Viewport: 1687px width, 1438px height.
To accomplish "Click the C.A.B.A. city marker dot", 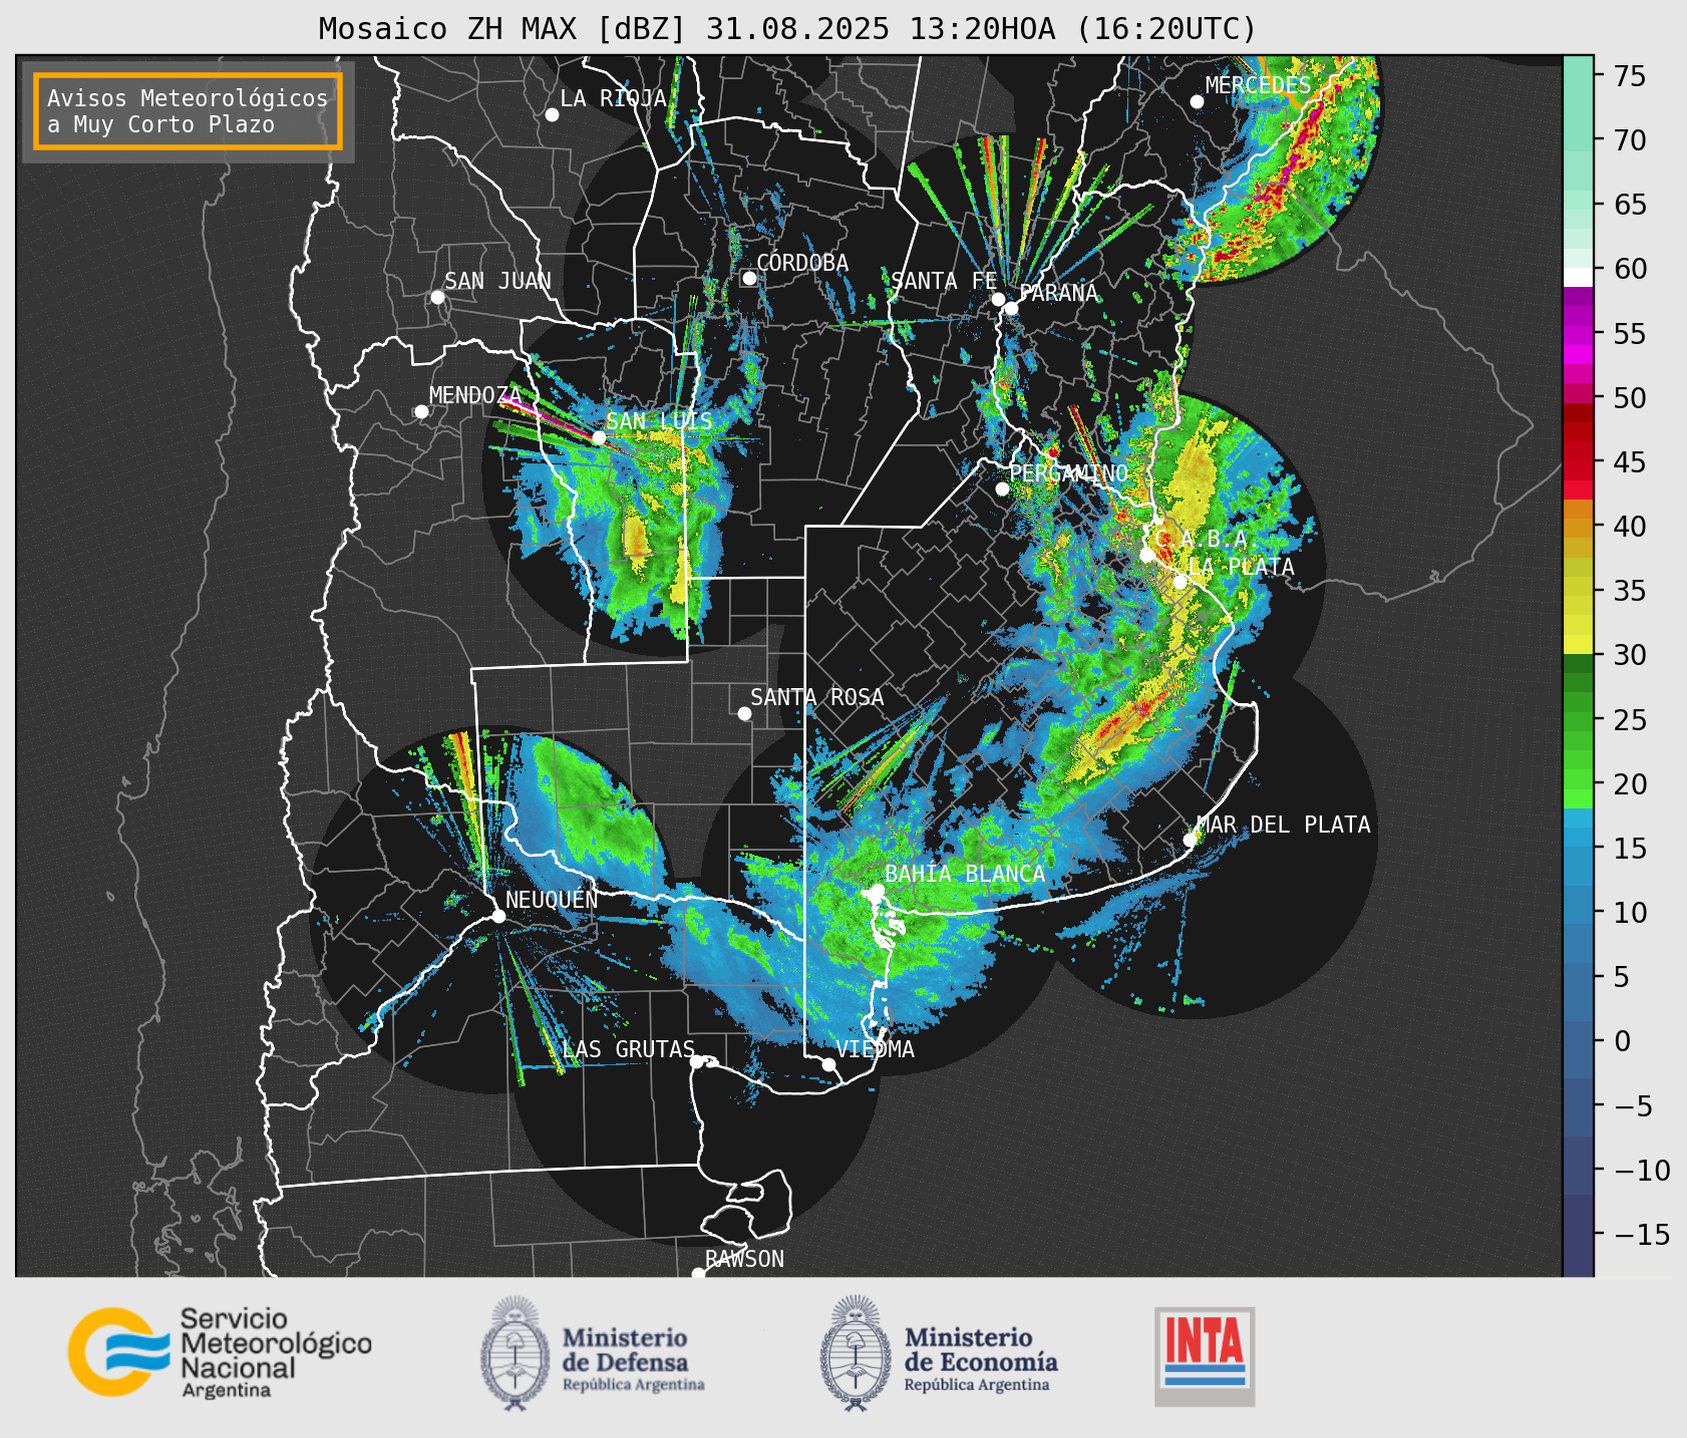I will (1147, 555).
